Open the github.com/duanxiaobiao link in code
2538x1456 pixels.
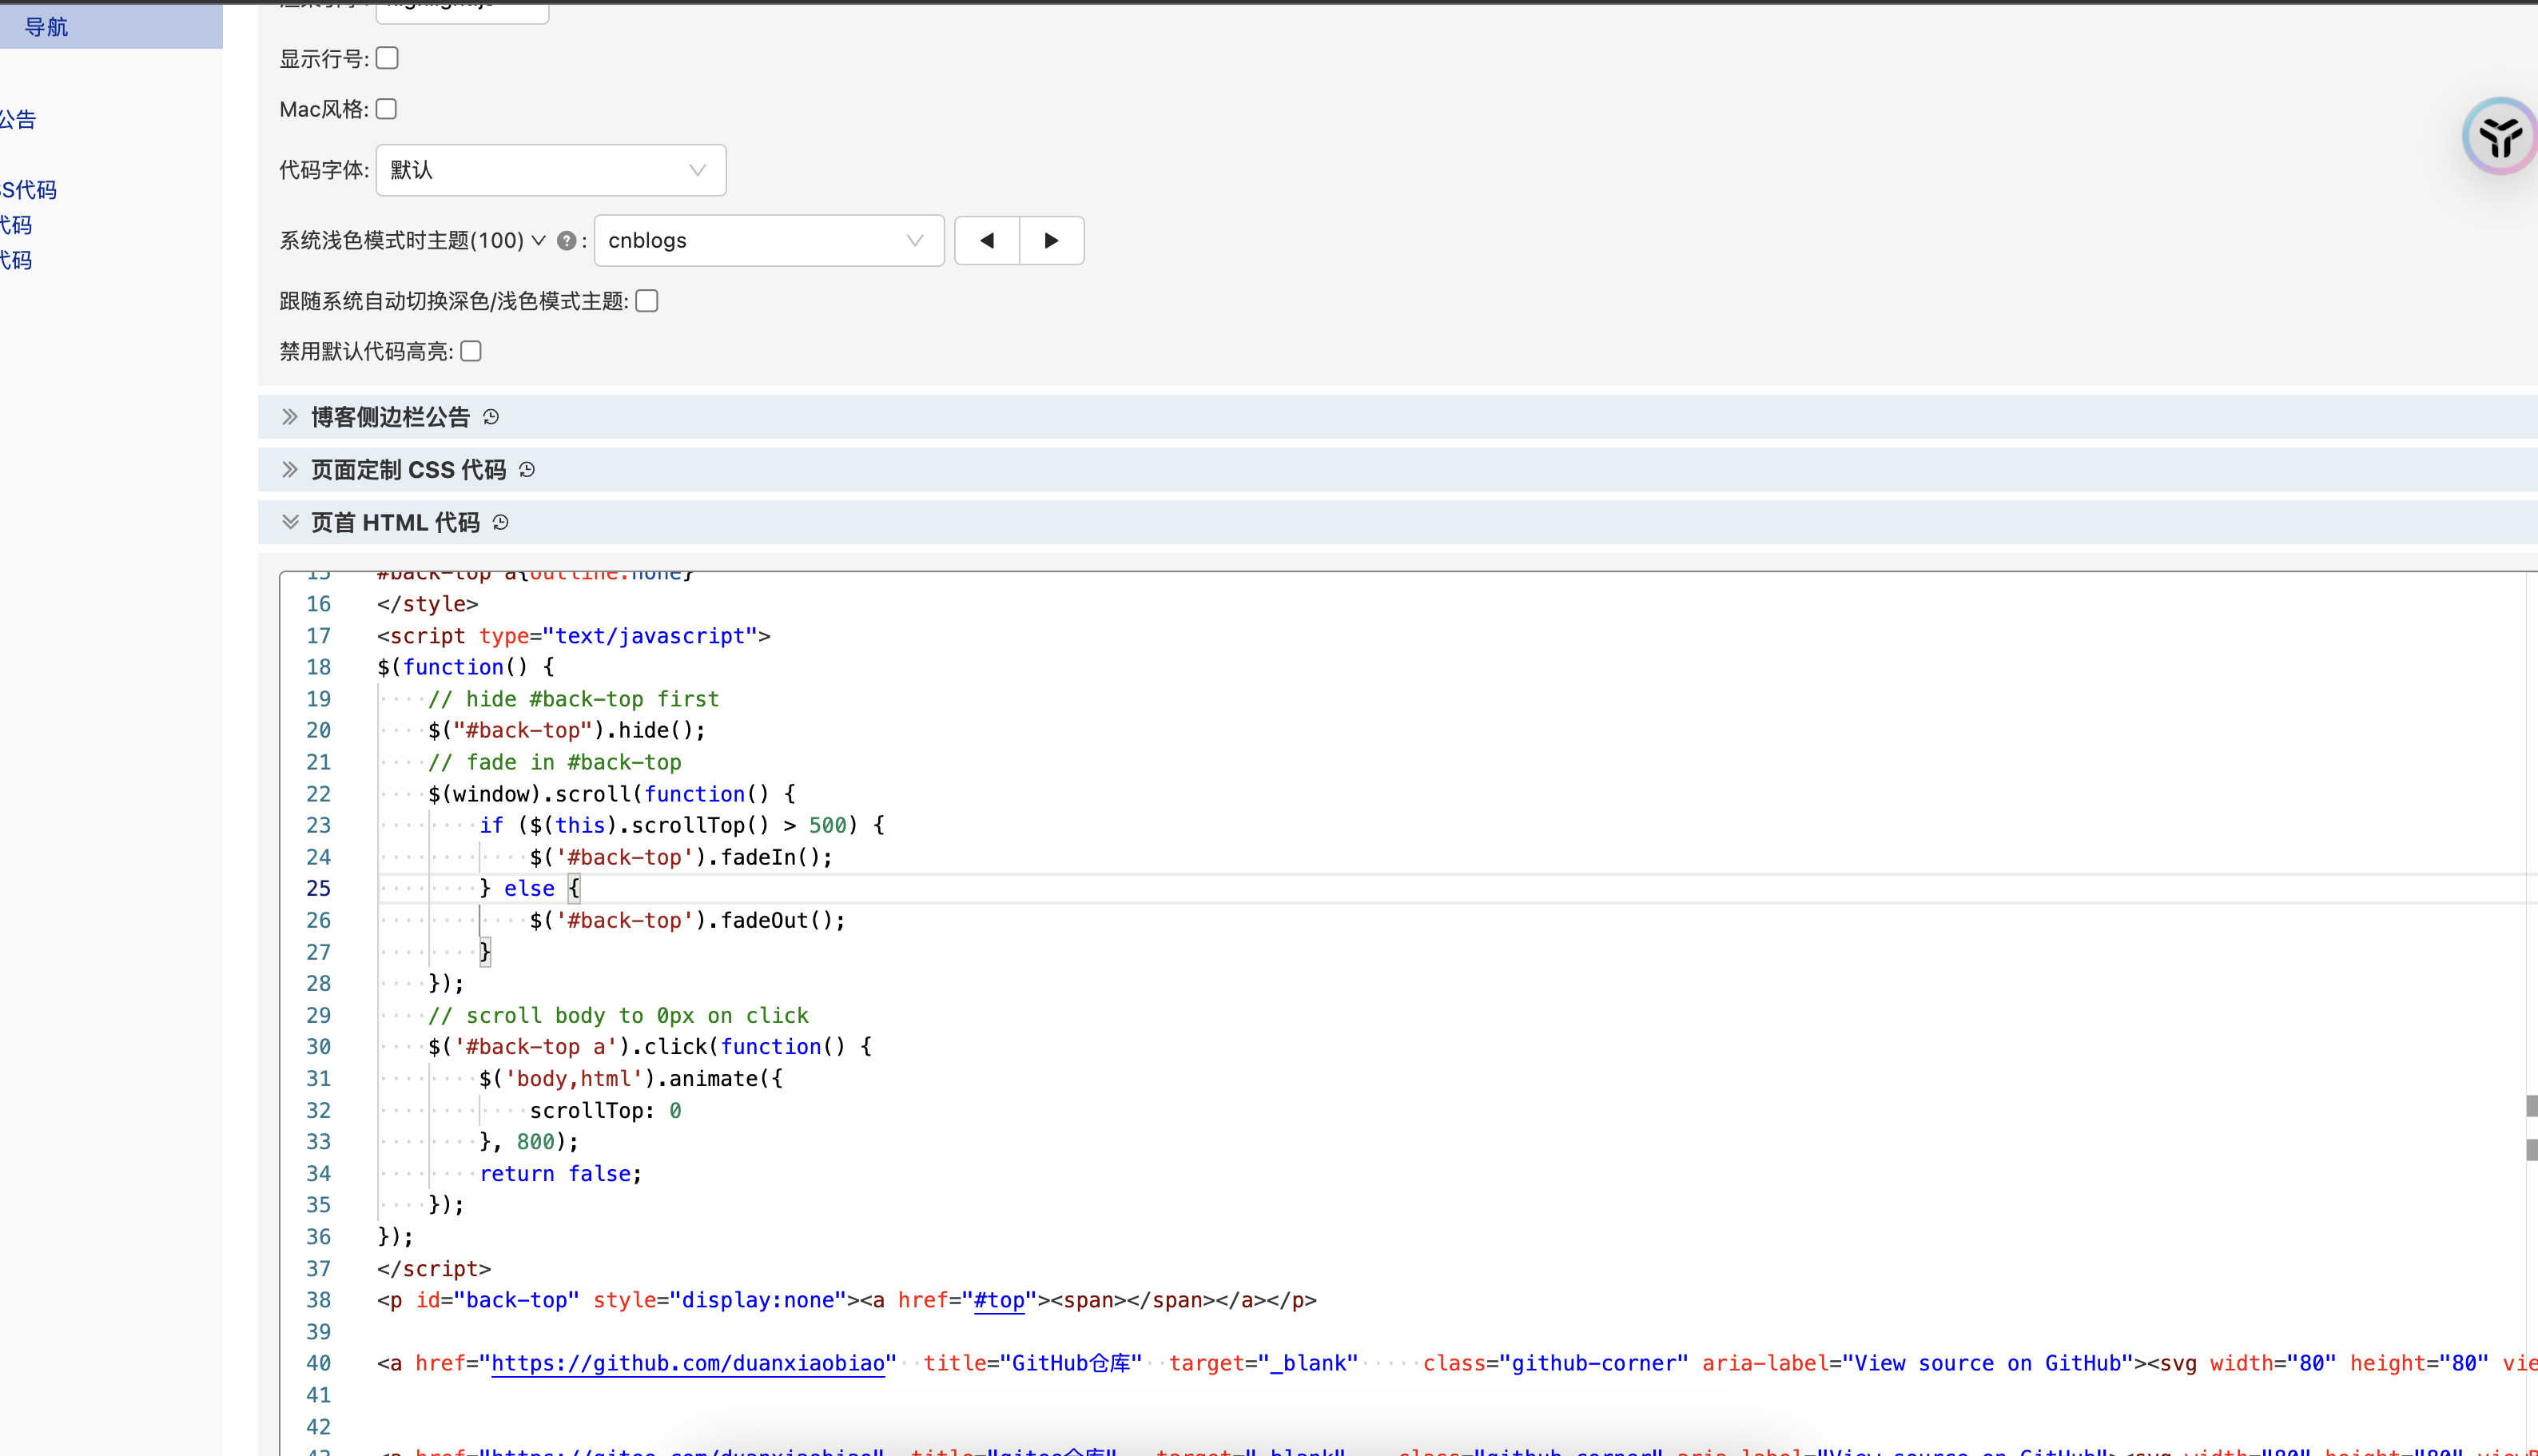(x=688, y=1363)
